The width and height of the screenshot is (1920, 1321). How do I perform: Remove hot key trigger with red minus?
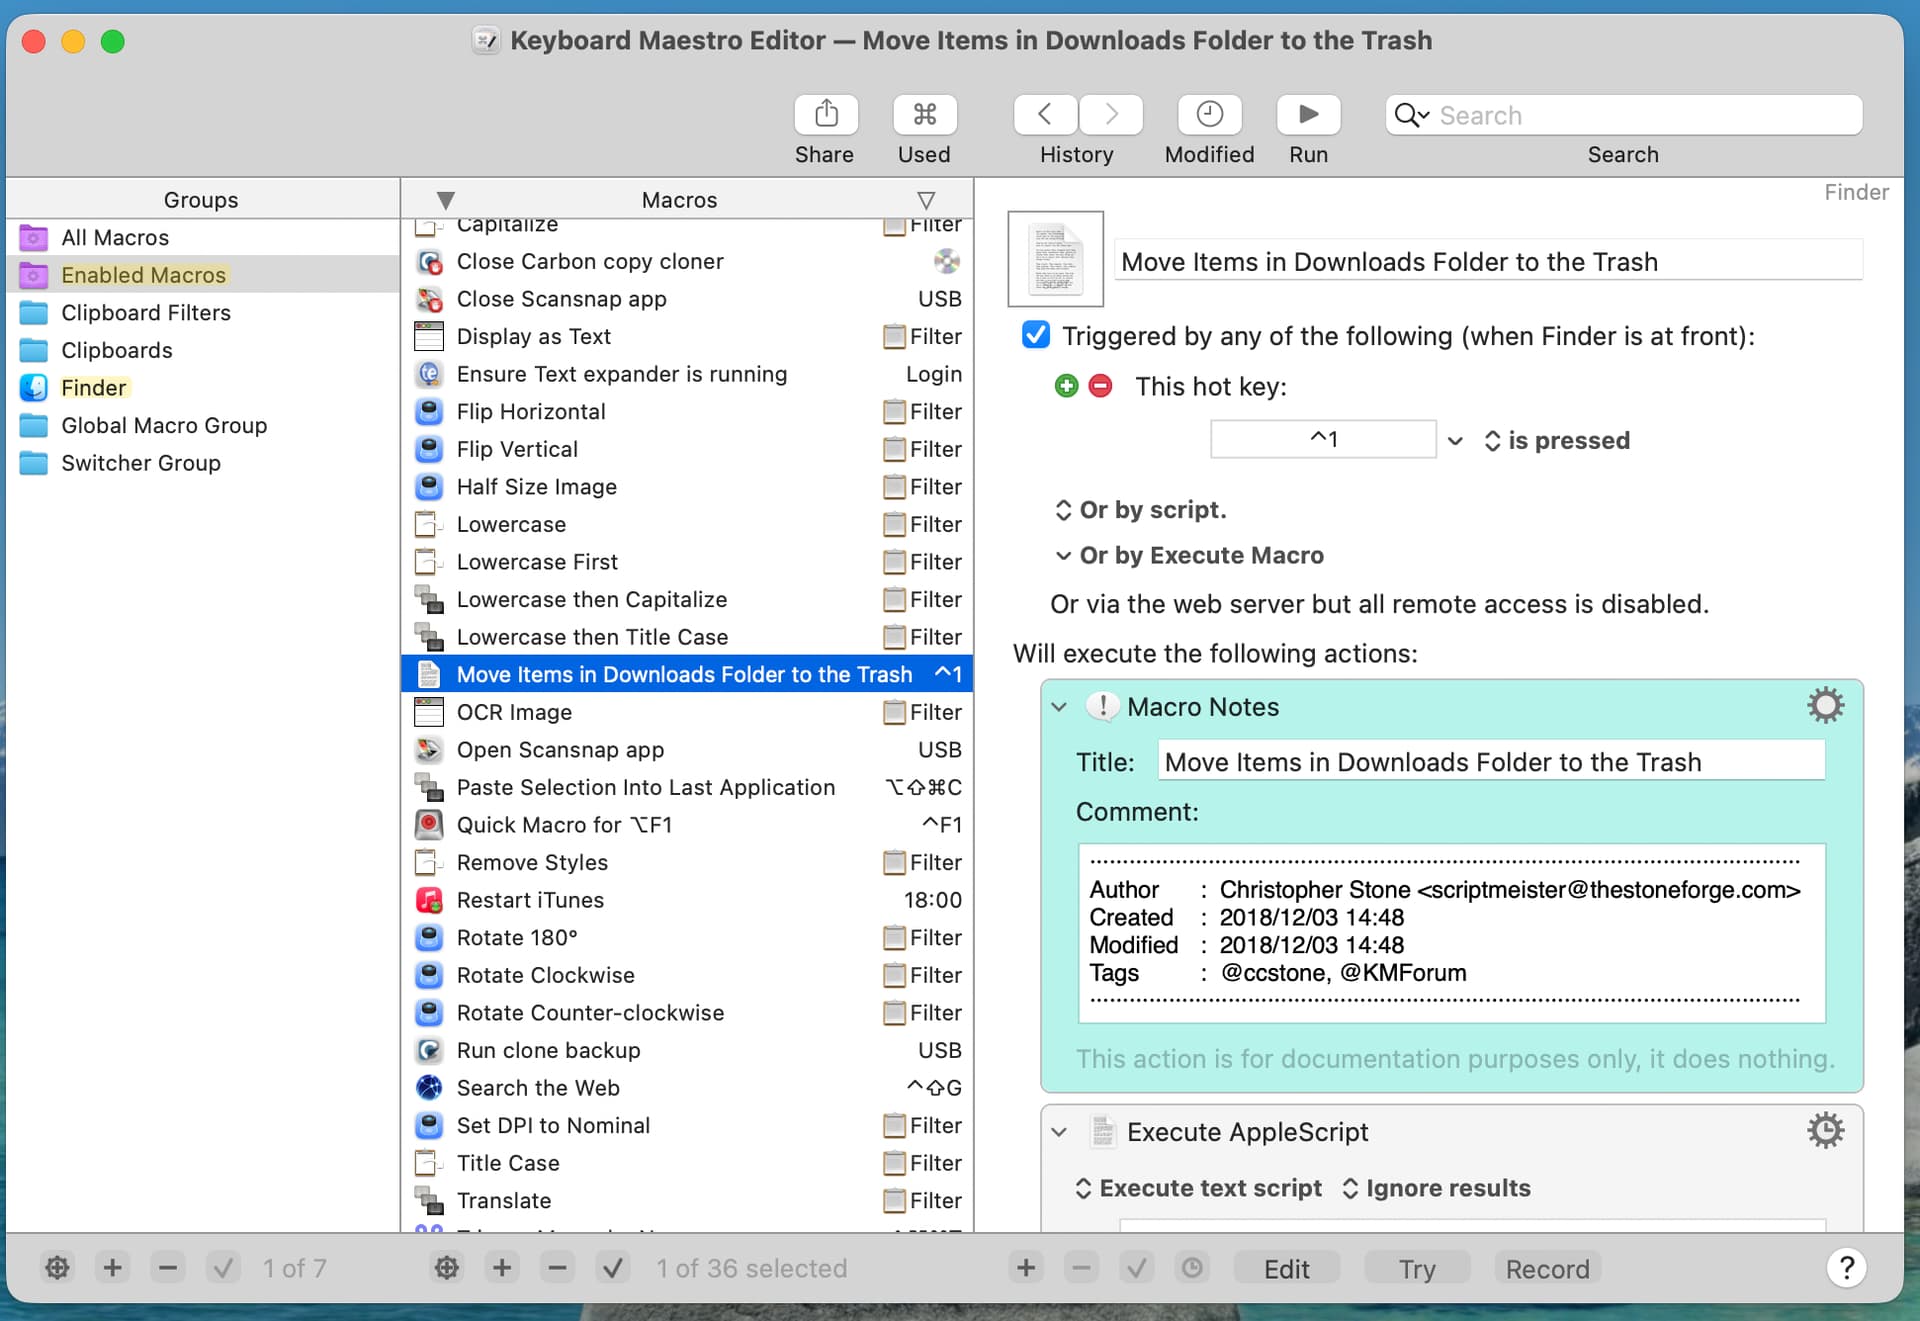tap(1100, 386)
